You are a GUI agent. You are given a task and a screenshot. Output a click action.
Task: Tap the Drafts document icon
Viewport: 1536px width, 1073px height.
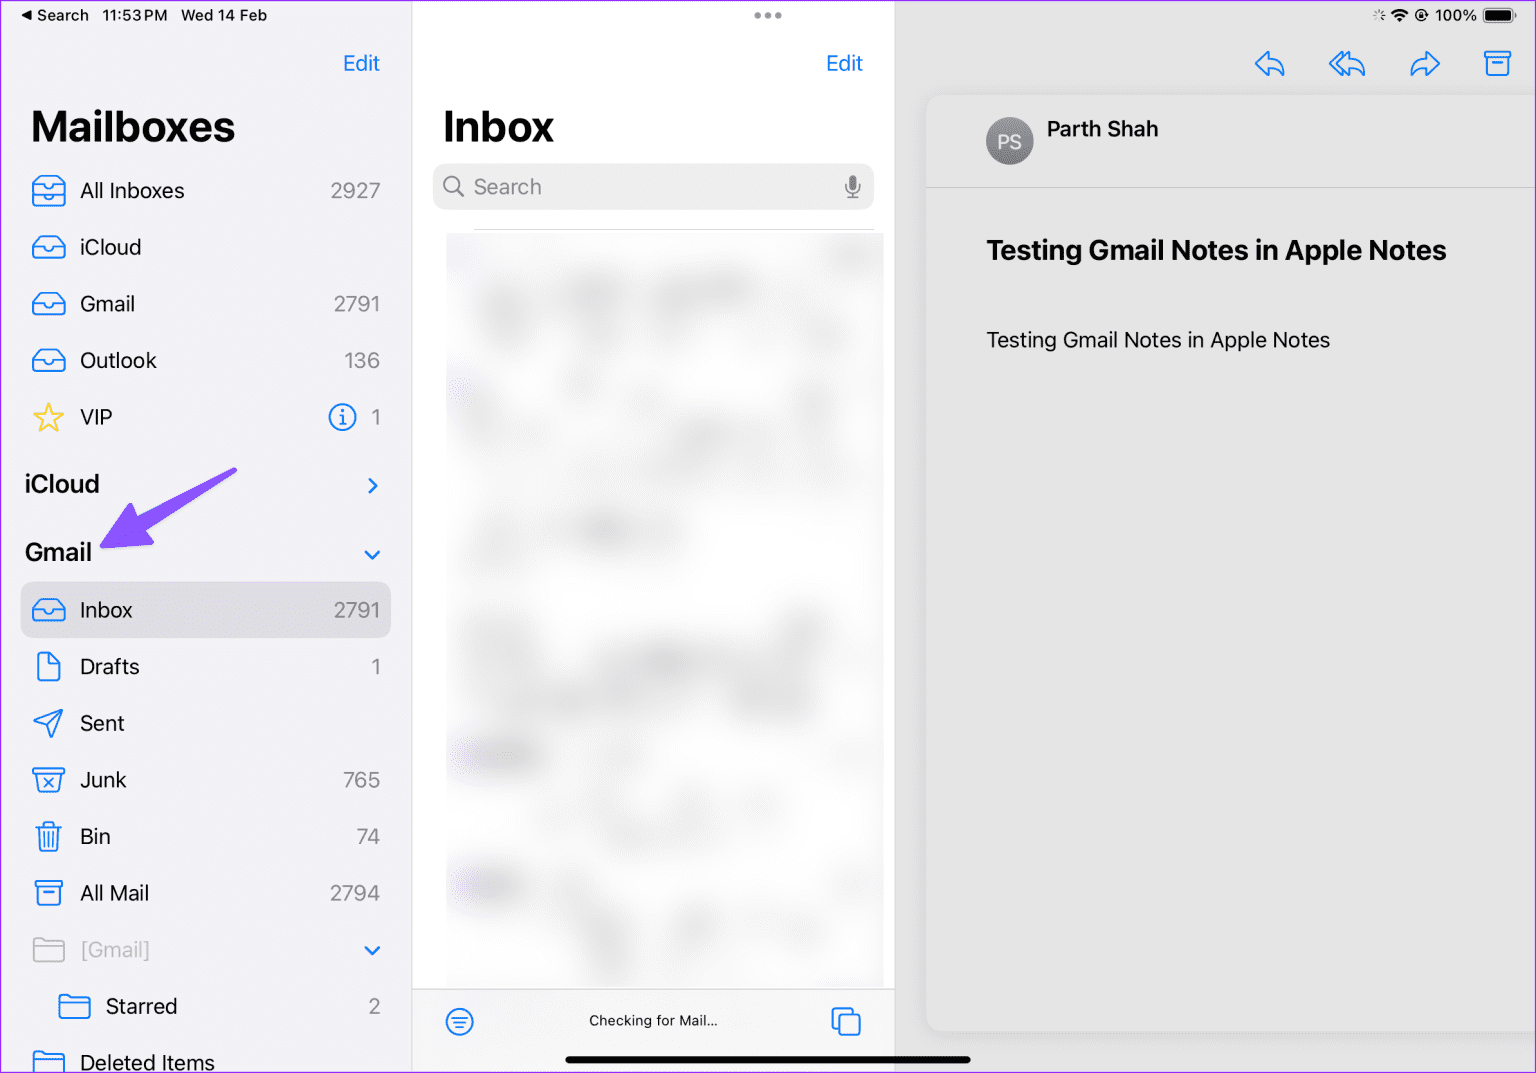[x=49, y=666]
